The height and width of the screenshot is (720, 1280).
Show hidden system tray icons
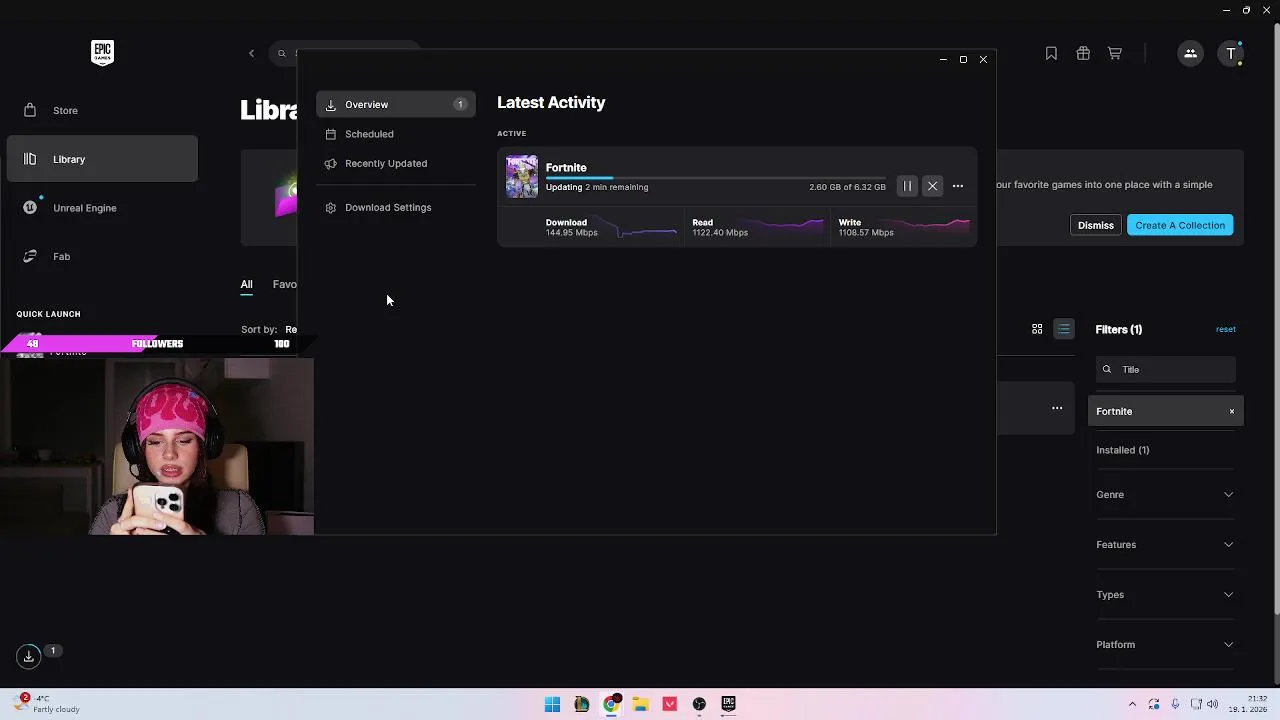click(1132, 704)
